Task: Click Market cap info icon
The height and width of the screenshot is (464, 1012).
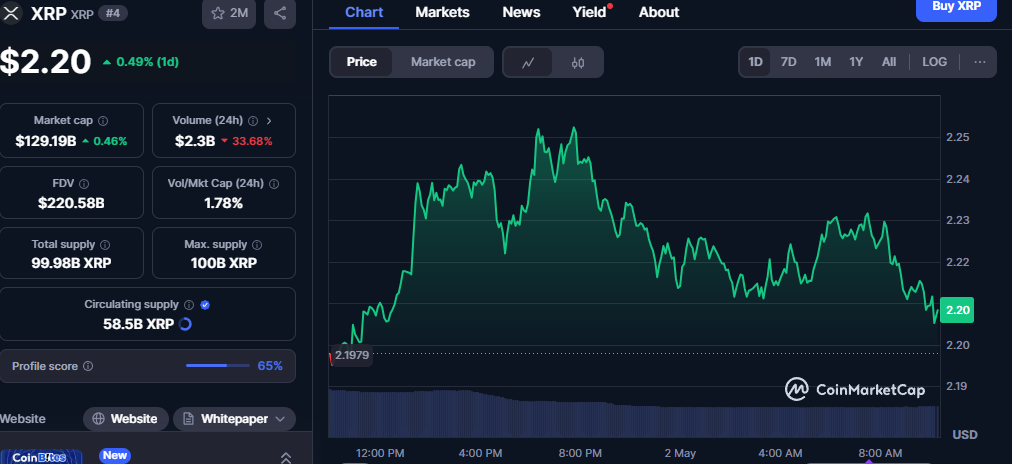Action: point(103,121)
